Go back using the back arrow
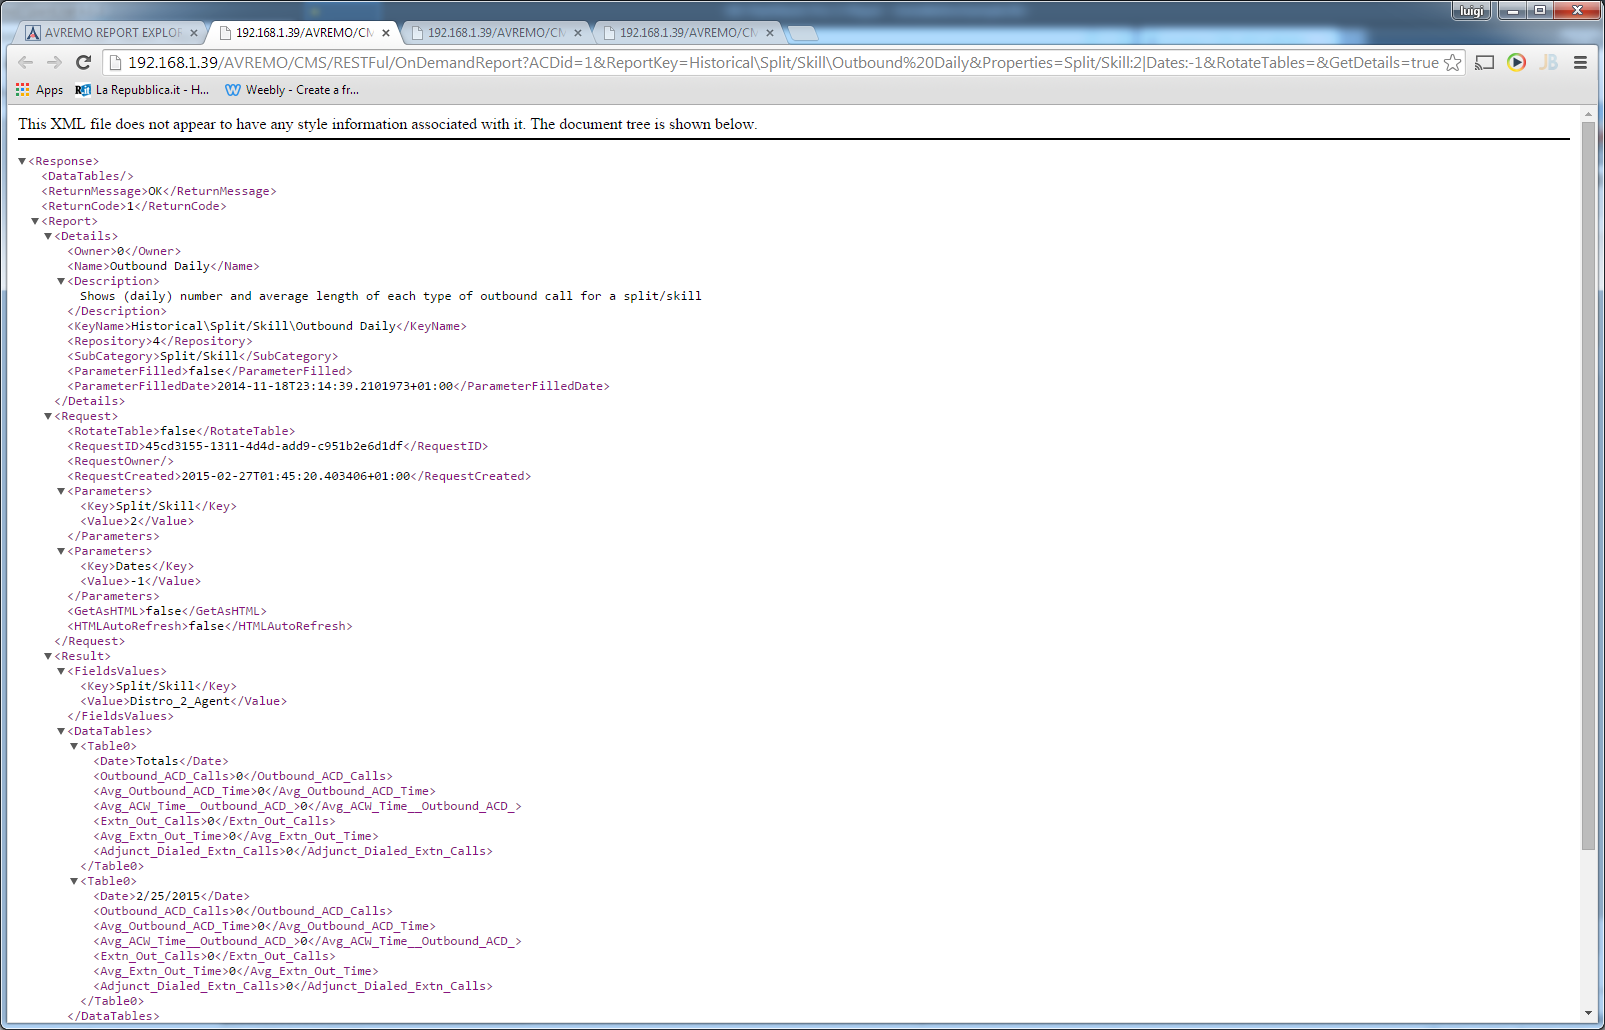This screenshot has height=1030, width=1605. (x=25, y=62)
